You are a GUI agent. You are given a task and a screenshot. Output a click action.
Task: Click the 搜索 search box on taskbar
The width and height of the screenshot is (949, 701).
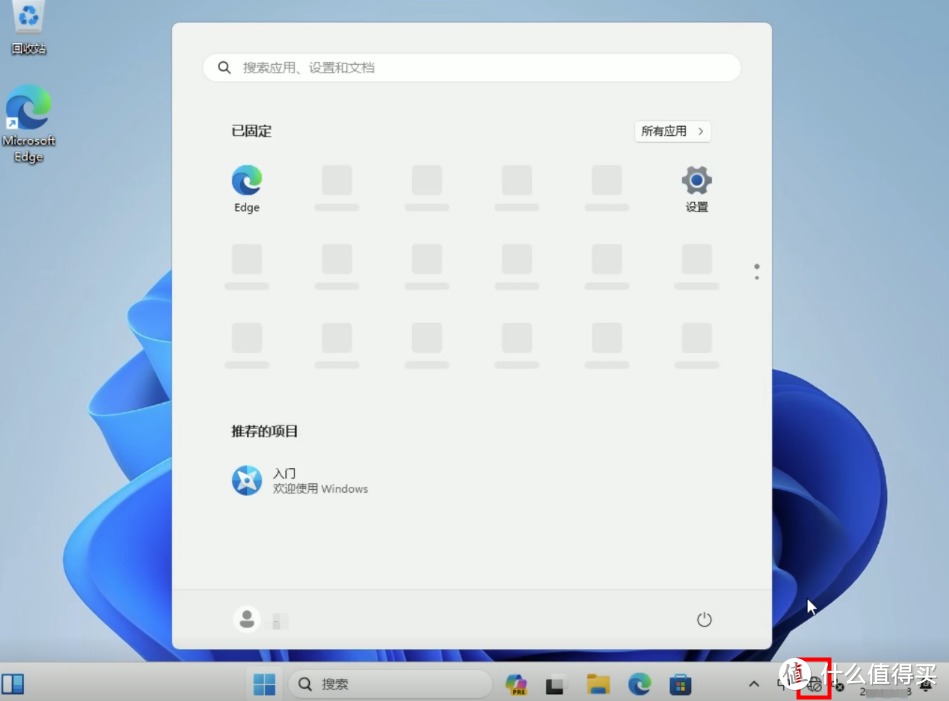point(390,684)
